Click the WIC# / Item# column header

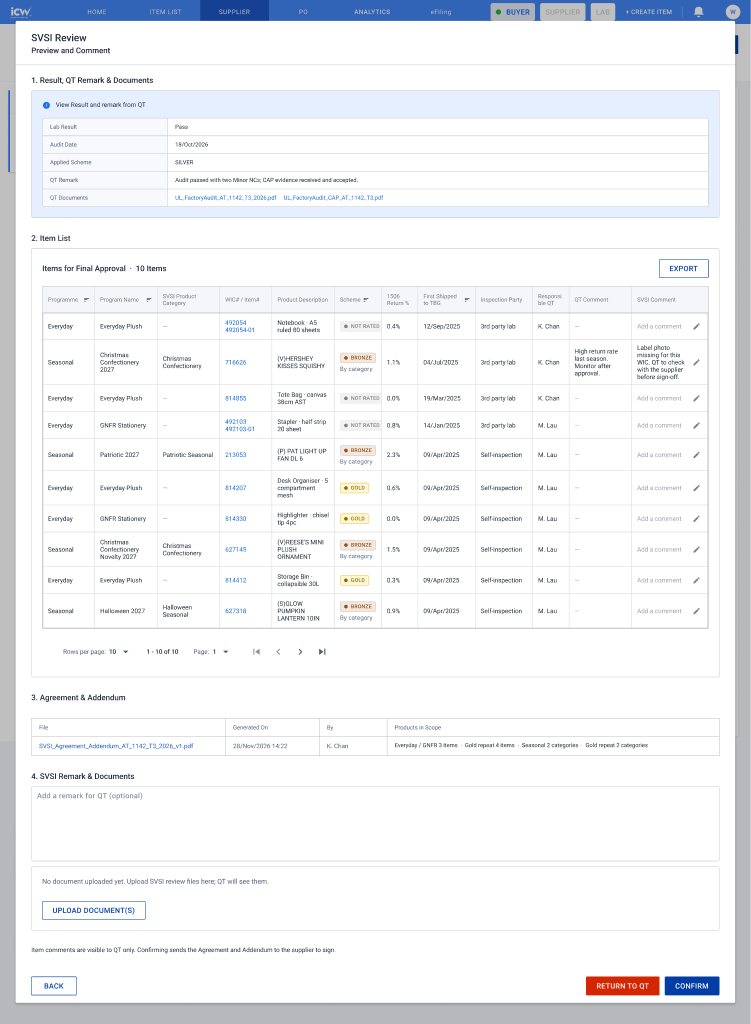(242, 300)
